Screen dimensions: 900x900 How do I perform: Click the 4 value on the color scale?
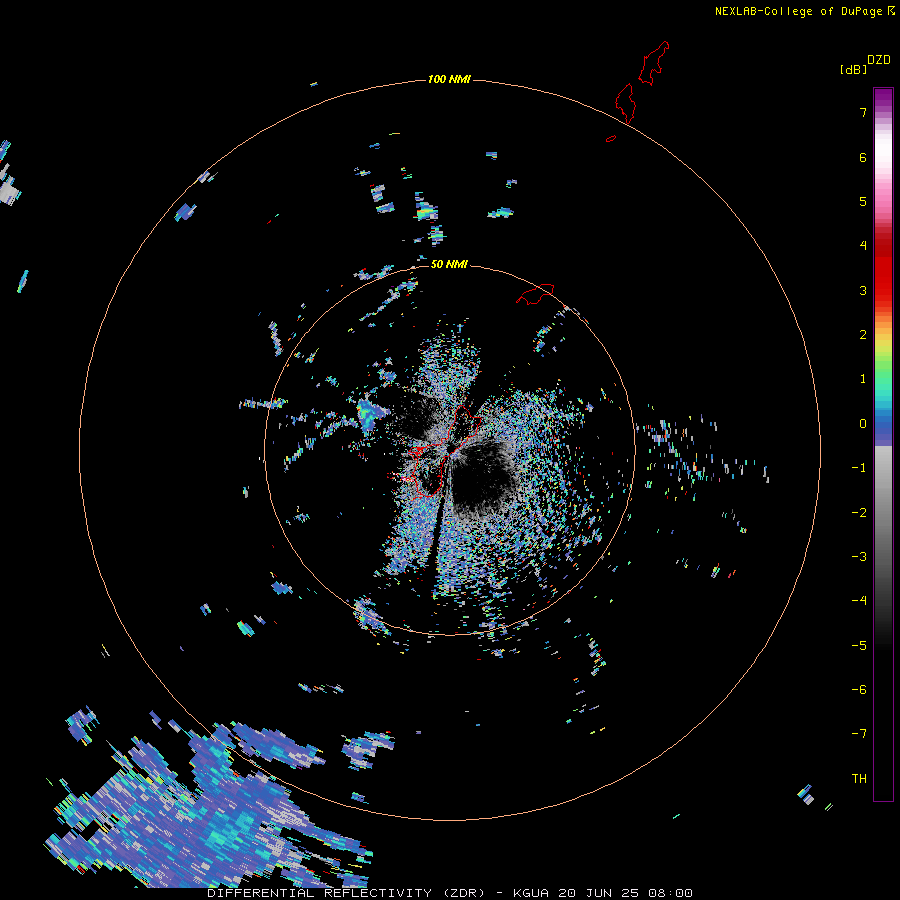coord(863,246)
